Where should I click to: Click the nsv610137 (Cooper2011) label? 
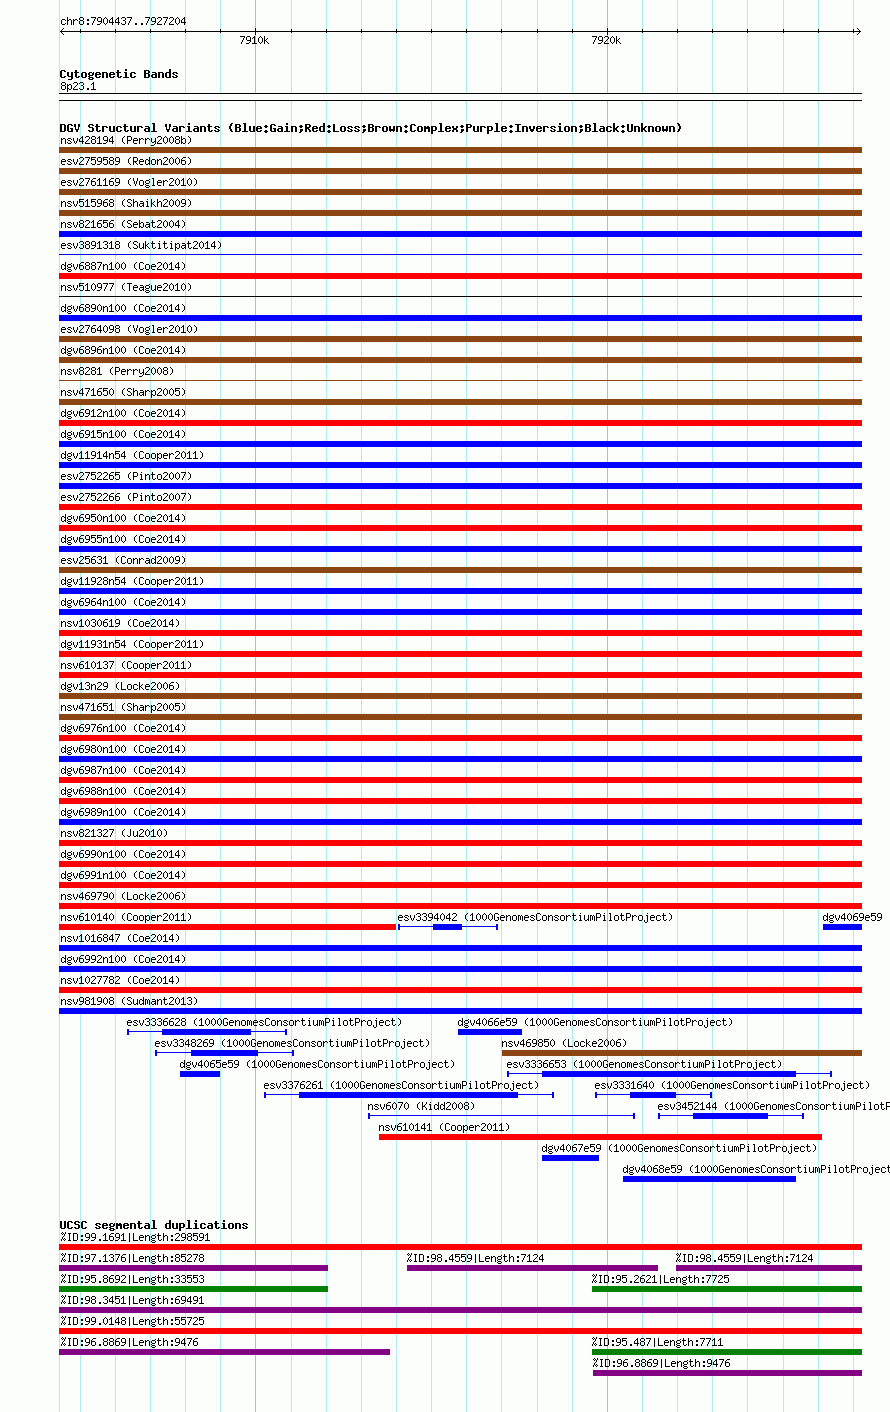[x=126, y=665]
